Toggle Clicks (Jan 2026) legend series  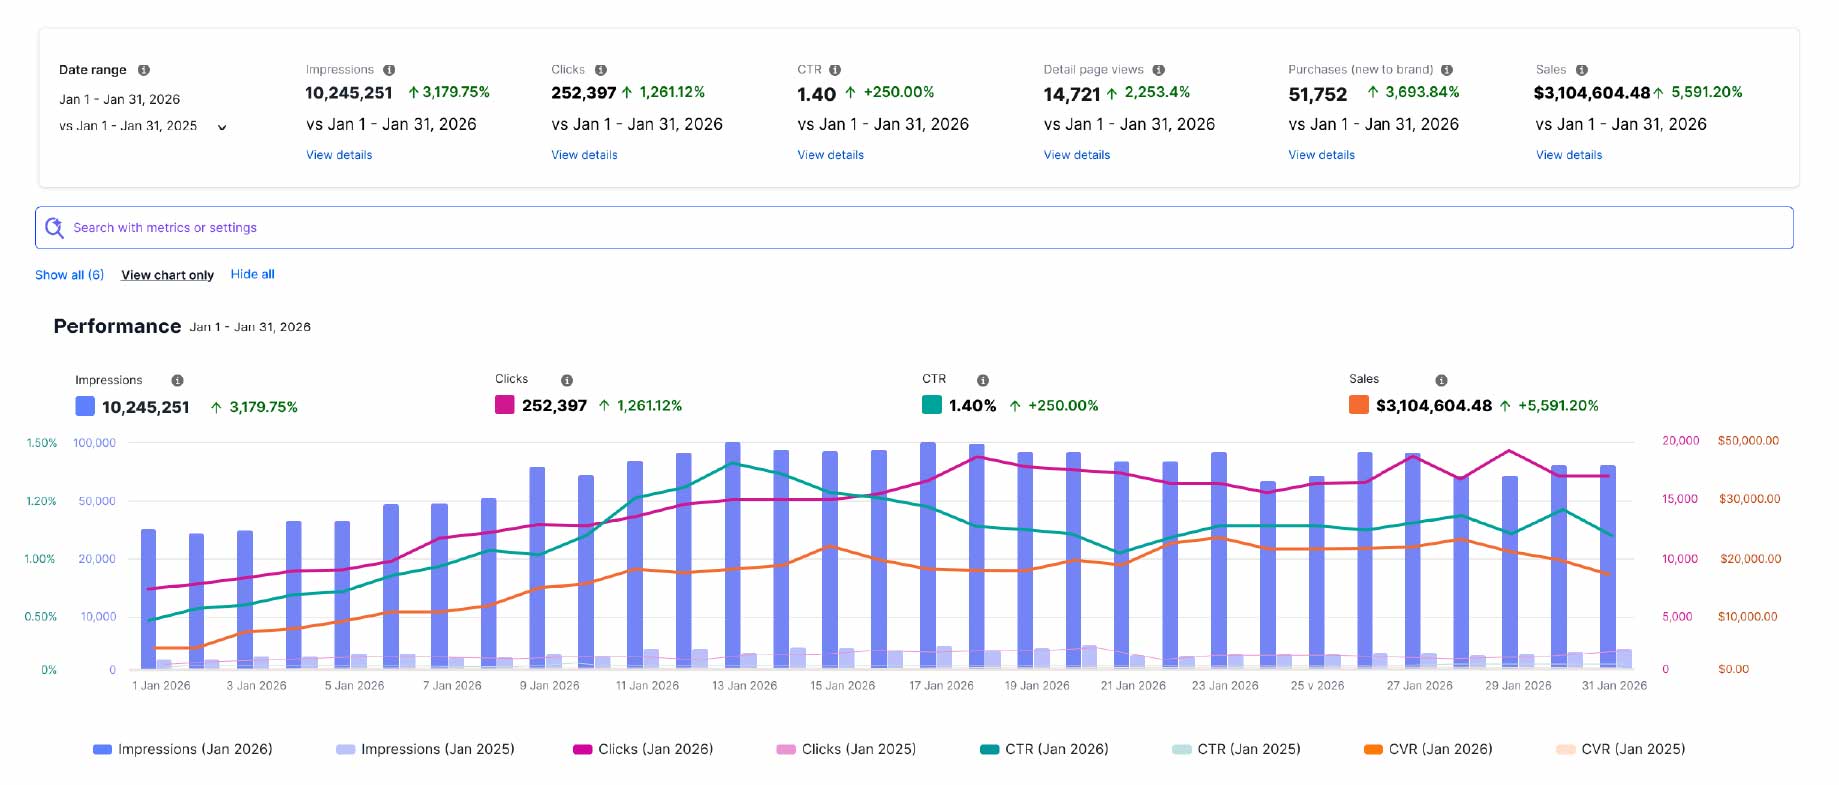[643, 749]
